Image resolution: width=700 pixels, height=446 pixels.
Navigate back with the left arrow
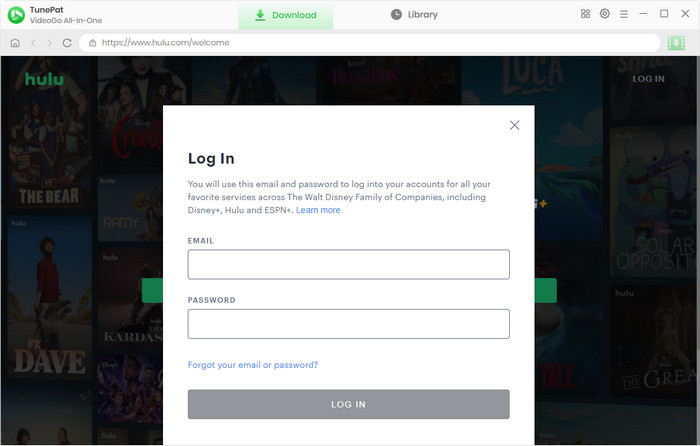point(33,43)
